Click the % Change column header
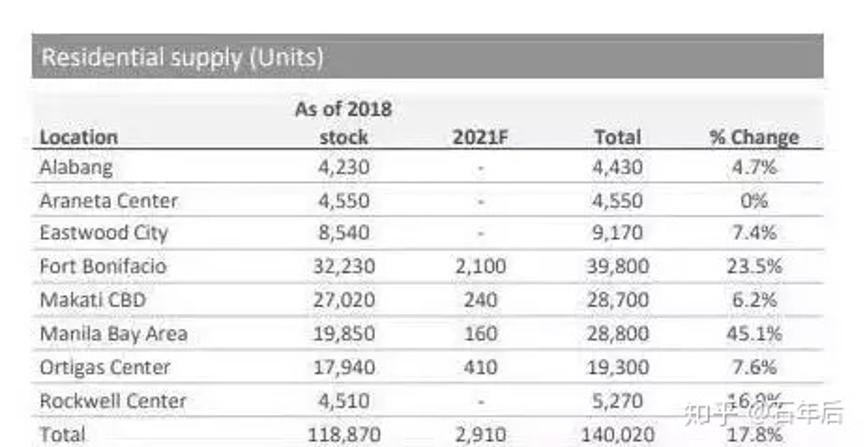864x447 pixels. pyautogui.click(x=754, y=137)
